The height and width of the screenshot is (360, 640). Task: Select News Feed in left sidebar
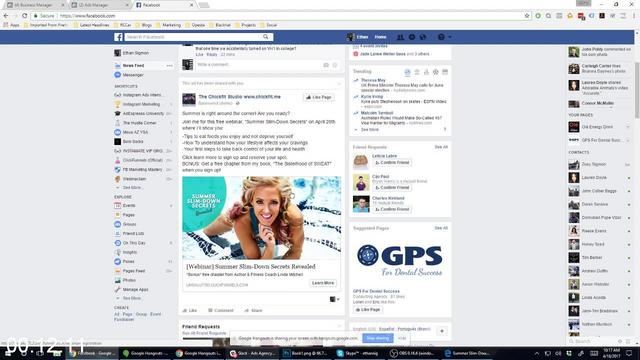click(133, 66)
